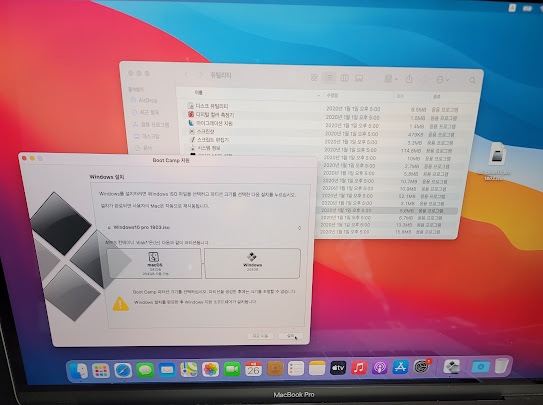Open Maps from the Dock
543x405 pixels.
[189, 369]
